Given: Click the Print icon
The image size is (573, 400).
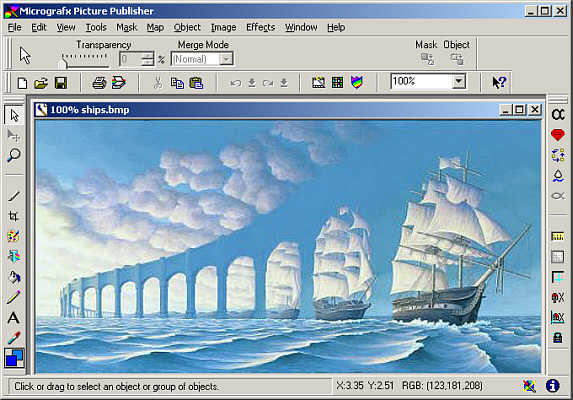Looking at the screenshot, I should tap(99, 83).
